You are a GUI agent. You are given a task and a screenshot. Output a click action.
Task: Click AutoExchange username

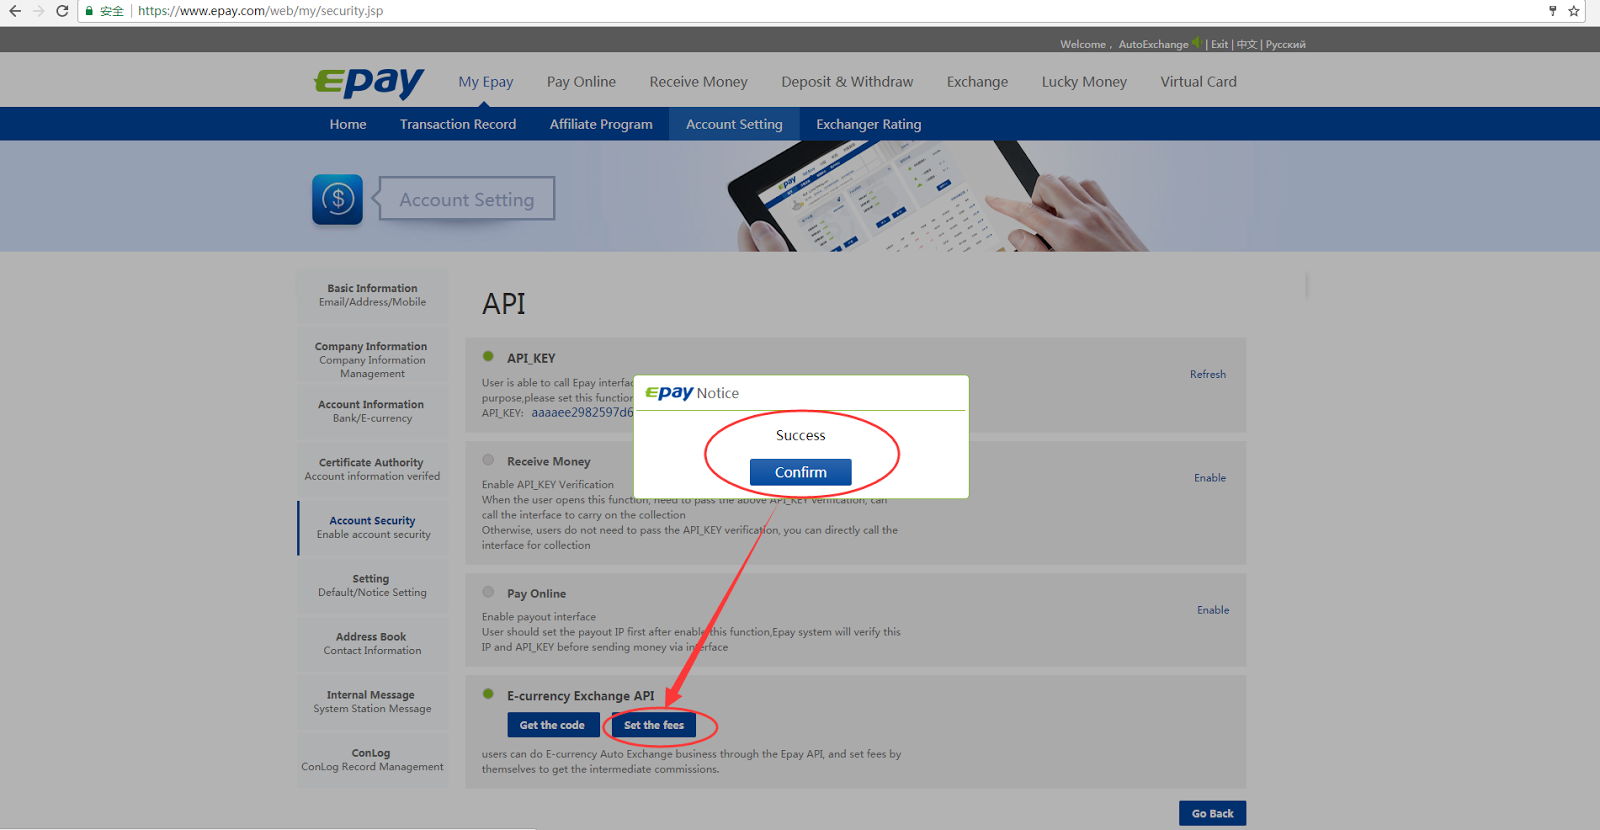point(1153,44)
